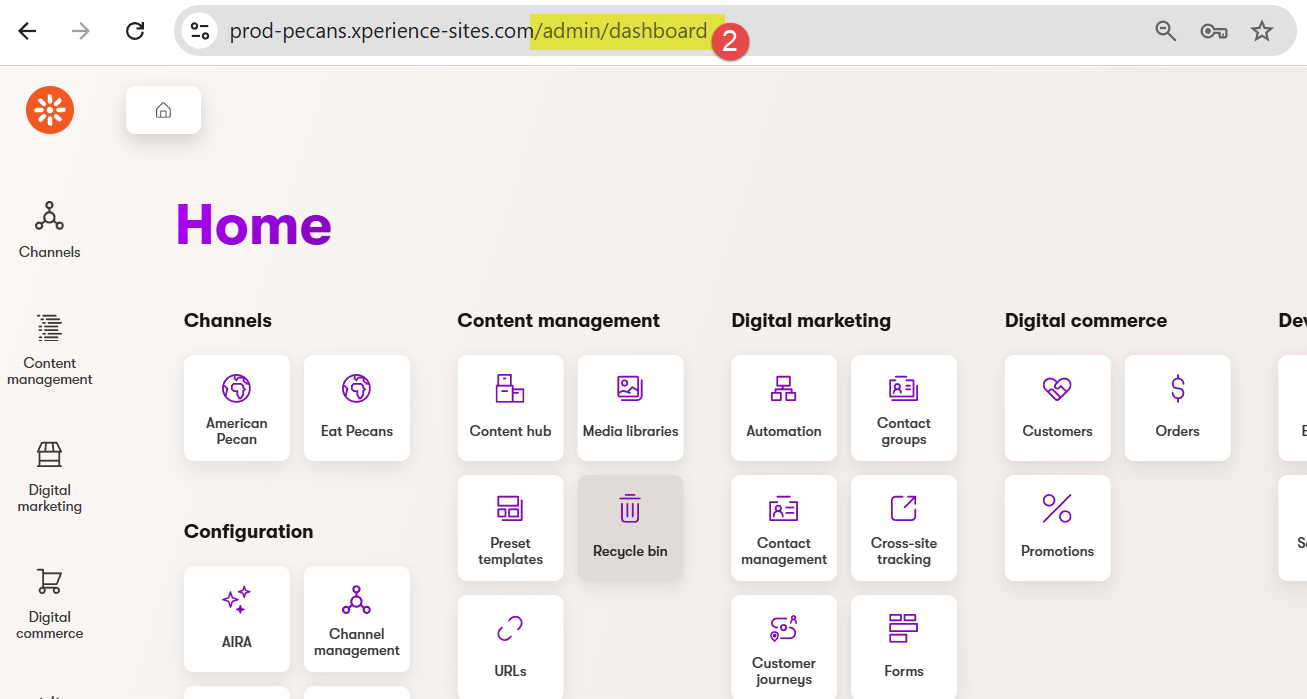The image size is (1307, 699).
Task: Open the Forms tile
Action: click(x=904, y=647)
